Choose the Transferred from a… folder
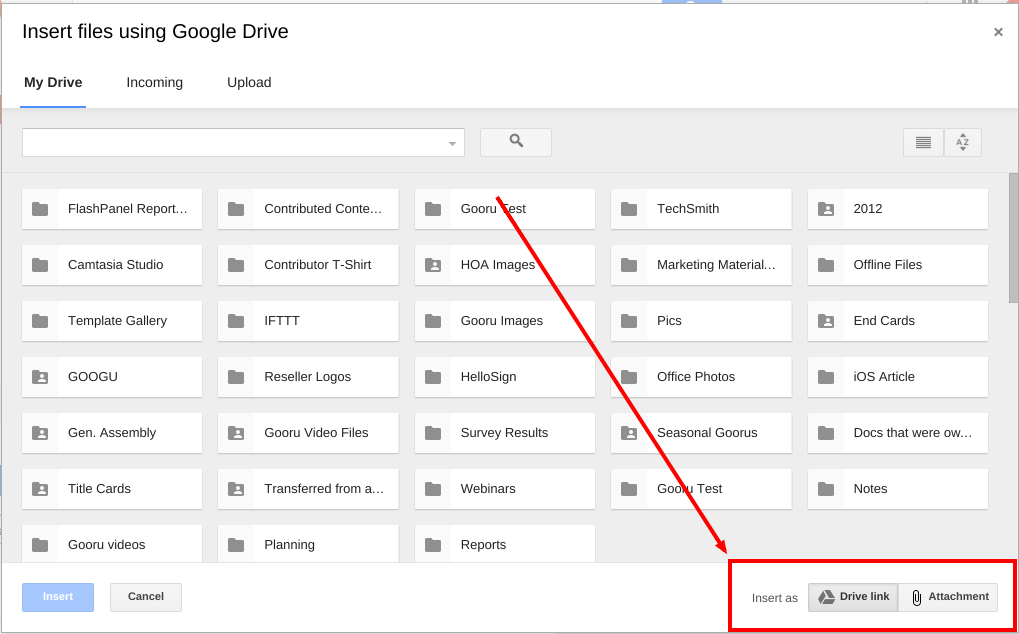The image size is (1019, 634). (x=308, y=489)
